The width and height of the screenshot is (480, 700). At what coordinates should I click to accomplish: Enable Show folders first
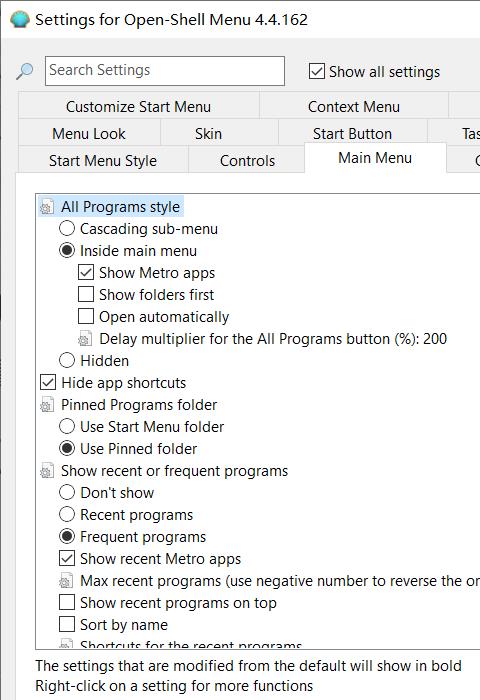click(x=86, y=295)
